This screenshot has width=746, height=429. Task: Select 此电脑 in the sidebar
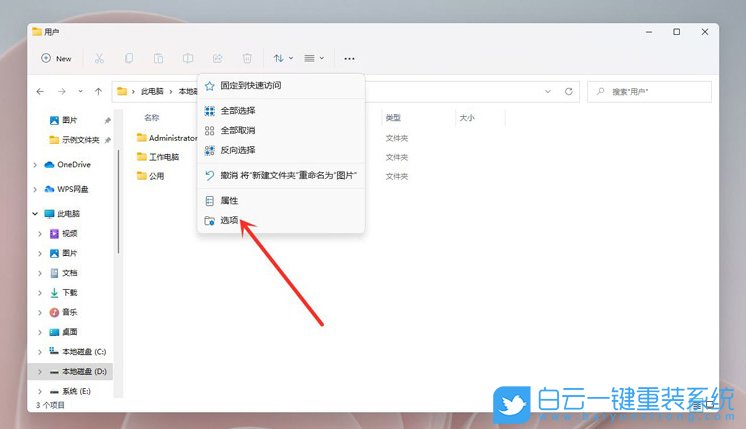[x=69, y=214]
